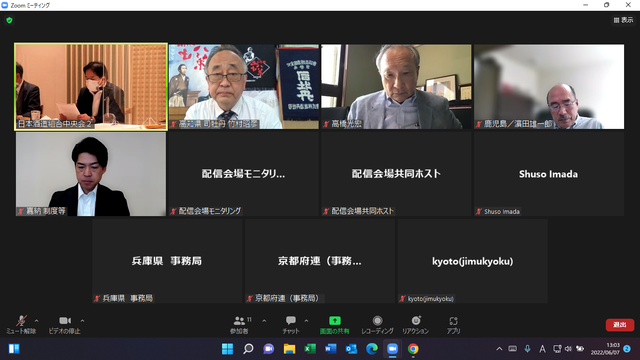Open Excel from the Windows taskbar
This screenshot has height=360, width=640.
(x=310, y=349)
